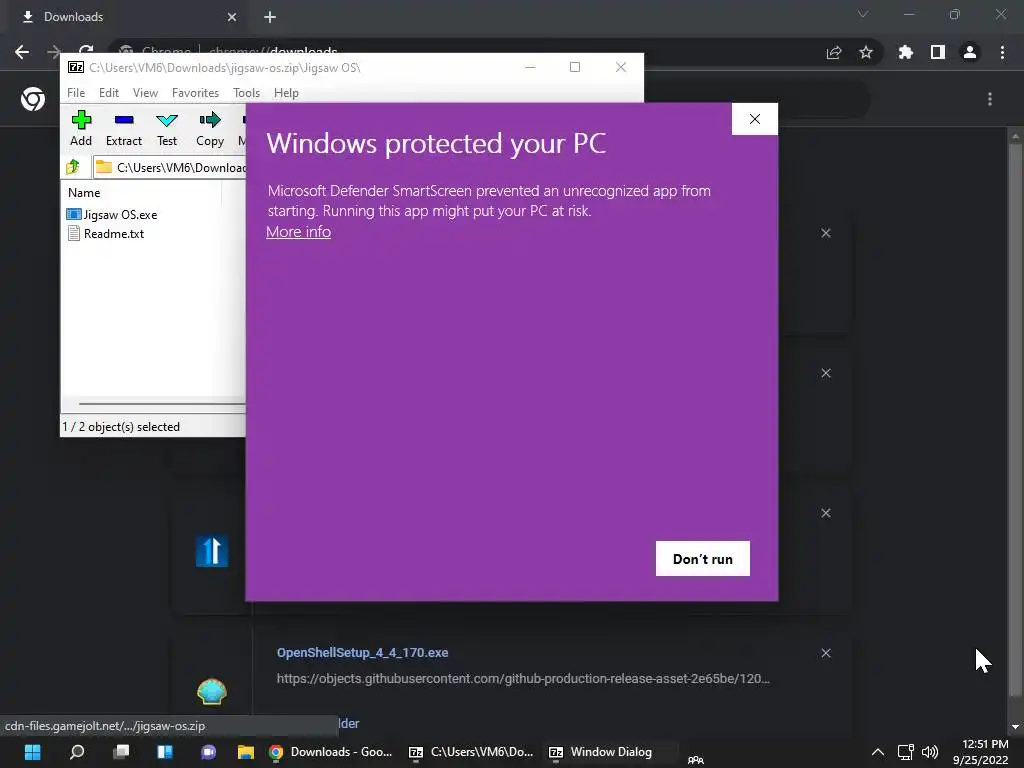Open Task View on the taskbar
This screenshot has height=768, width=1024.
[121, 752]
